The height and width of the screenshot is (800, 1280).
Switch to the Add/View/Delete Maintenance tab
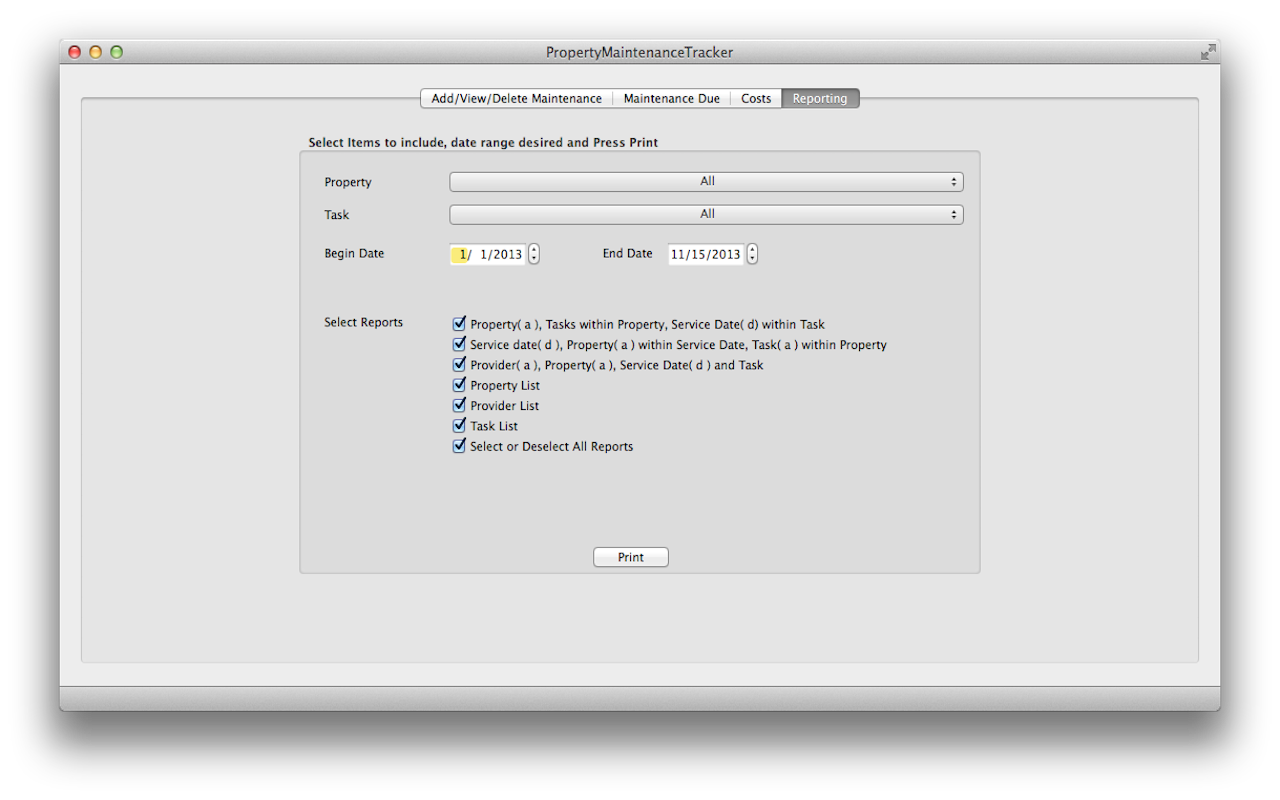pyautogui.click(x=516, y=99)
